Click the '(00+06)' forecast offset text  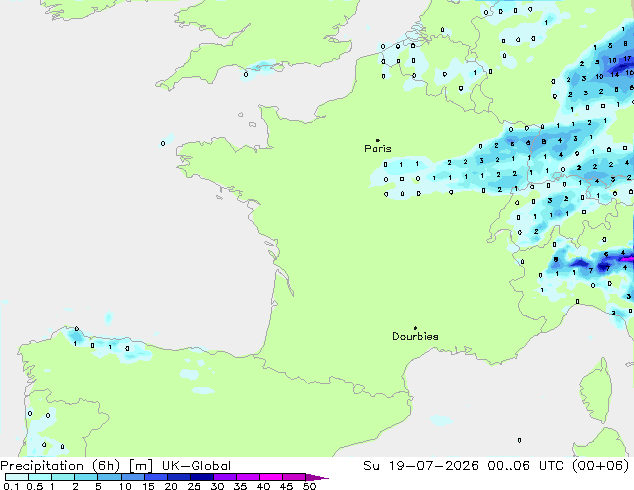(x=601, y=466)
